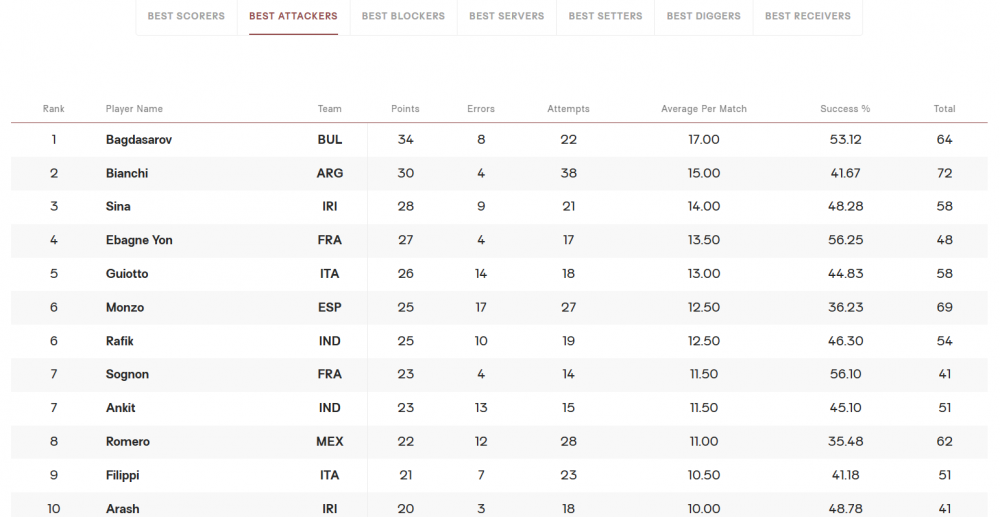
Task: Sort by Average Per Match header
Action: [x=703, y=109]
